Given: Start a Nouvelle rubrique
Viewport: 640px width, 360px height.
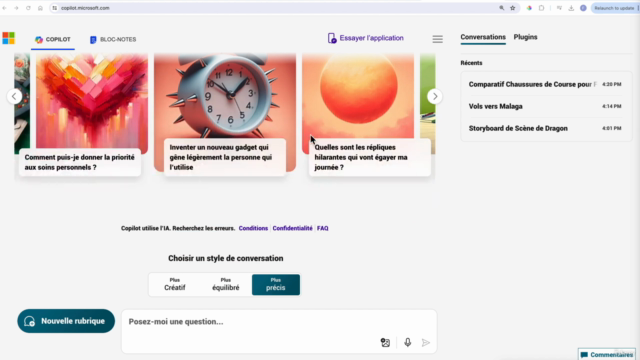Looking at the screenshot, I should point(66,321).
